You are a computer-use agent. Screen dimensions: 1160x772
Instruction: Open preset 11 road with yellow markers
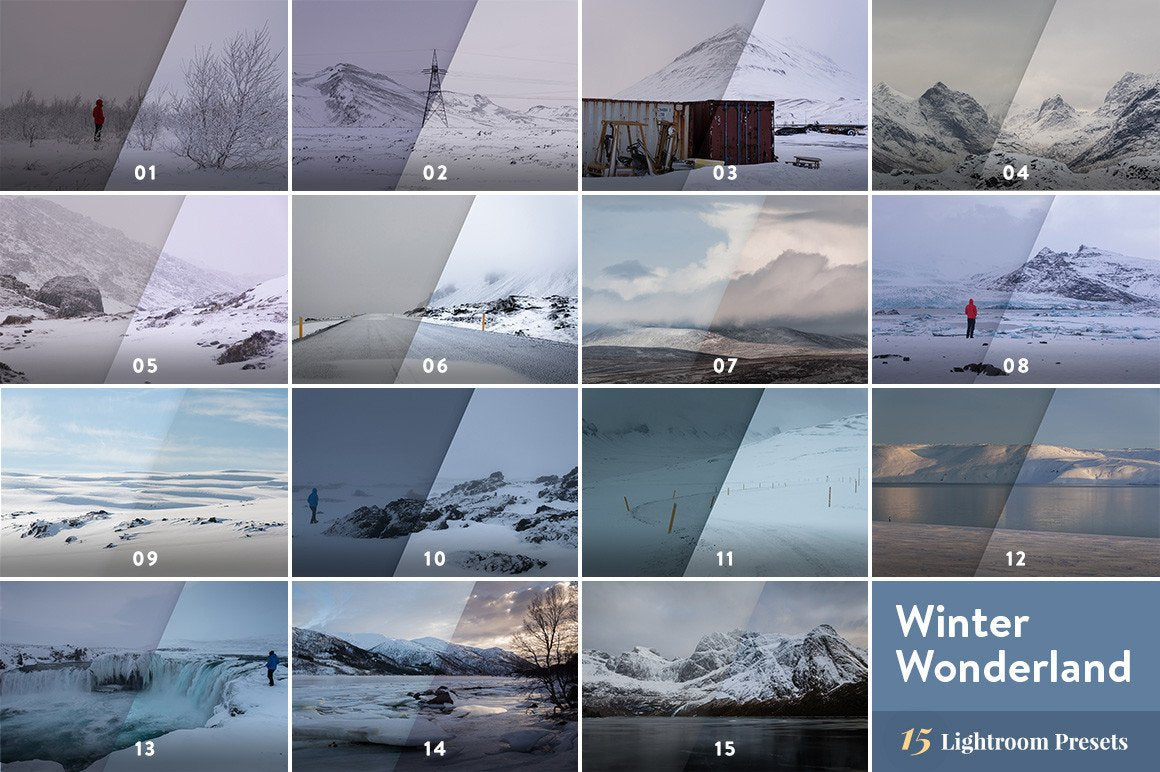(x=725, y=482)
